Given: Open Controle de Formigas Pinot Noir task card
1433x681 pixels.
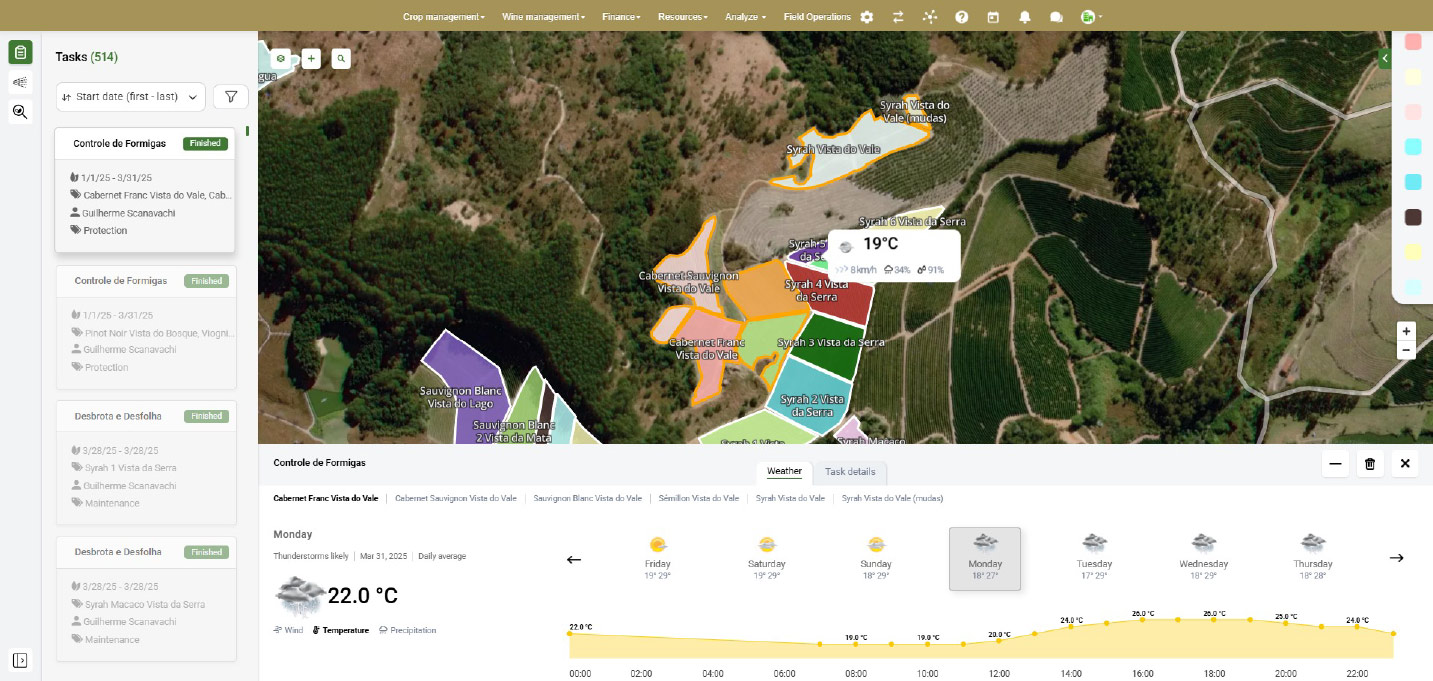Looking at the screenshot, I should point(146,326).
